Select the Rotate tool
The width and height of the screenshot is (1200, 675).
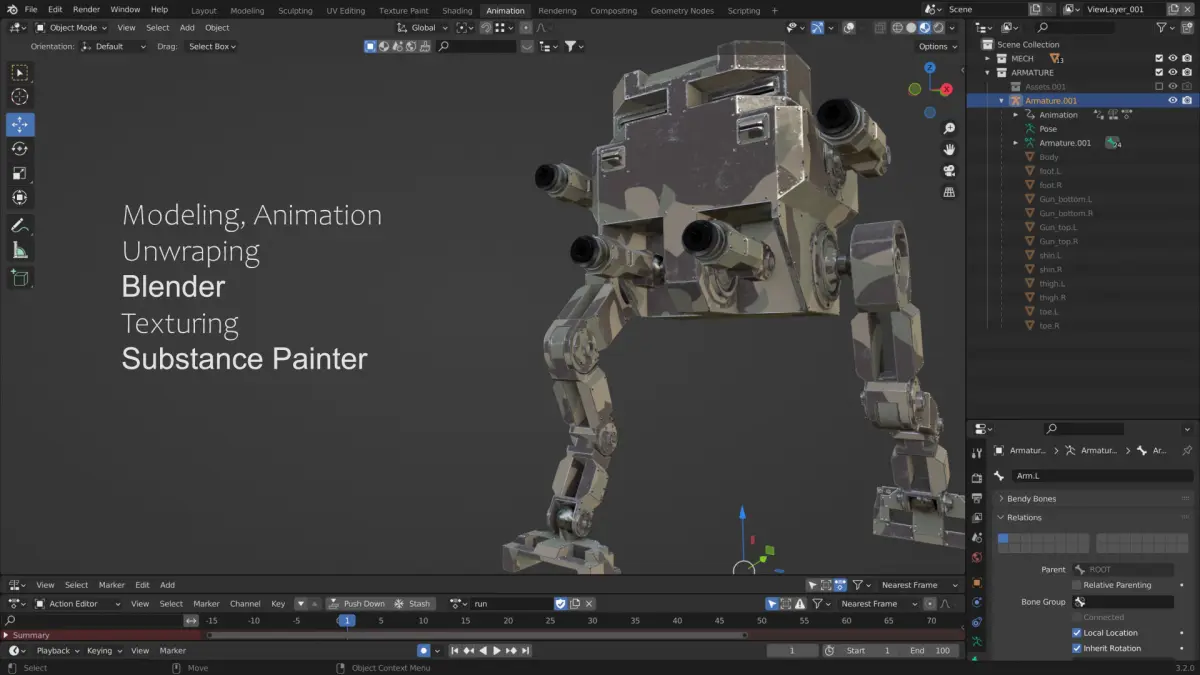[20, 149]
